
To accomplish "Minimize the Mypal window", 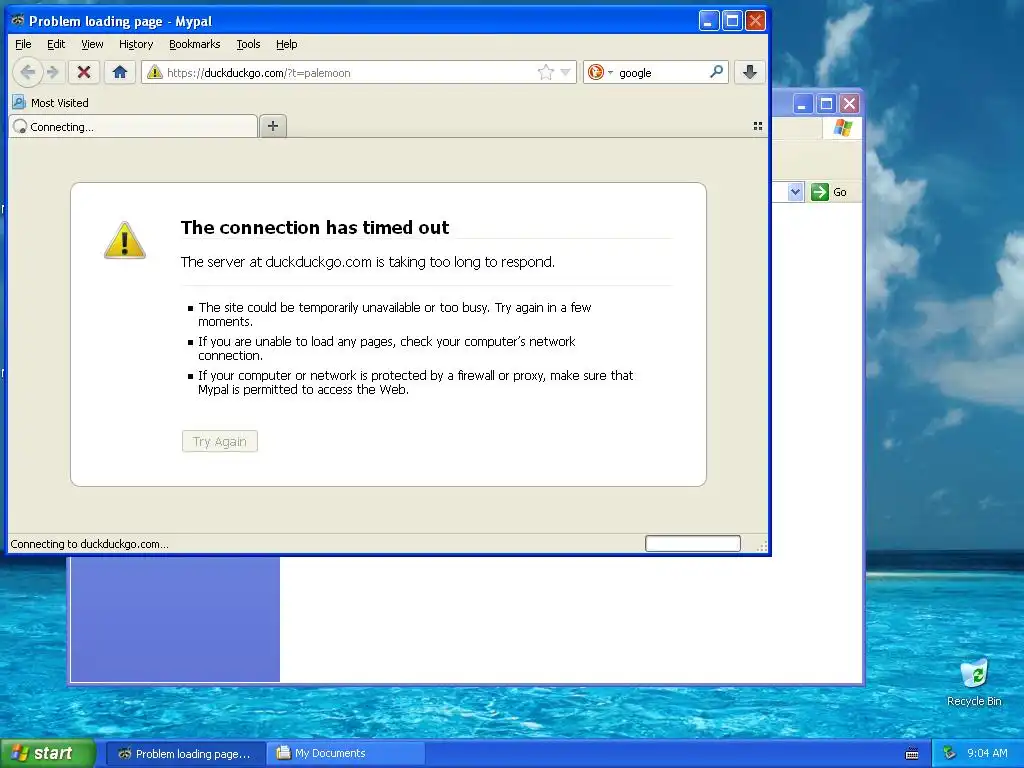I will point(709,20).
